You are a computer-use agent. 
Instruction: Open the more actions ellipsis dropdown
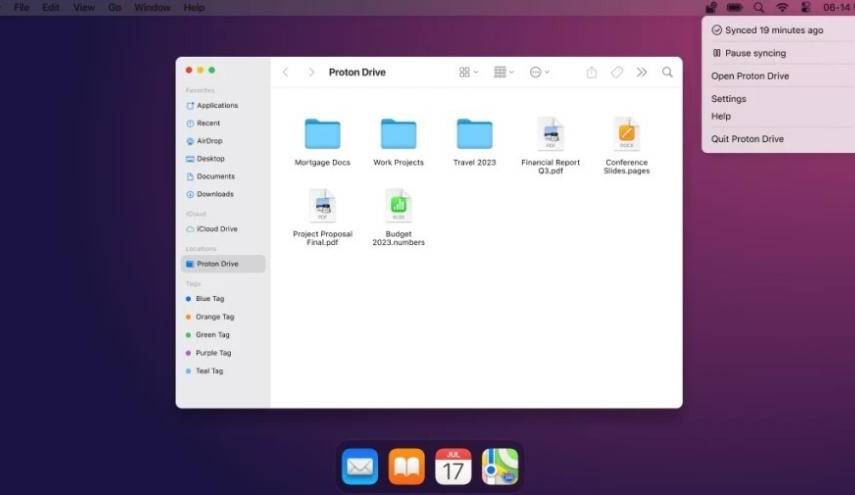tap(539, 72)
